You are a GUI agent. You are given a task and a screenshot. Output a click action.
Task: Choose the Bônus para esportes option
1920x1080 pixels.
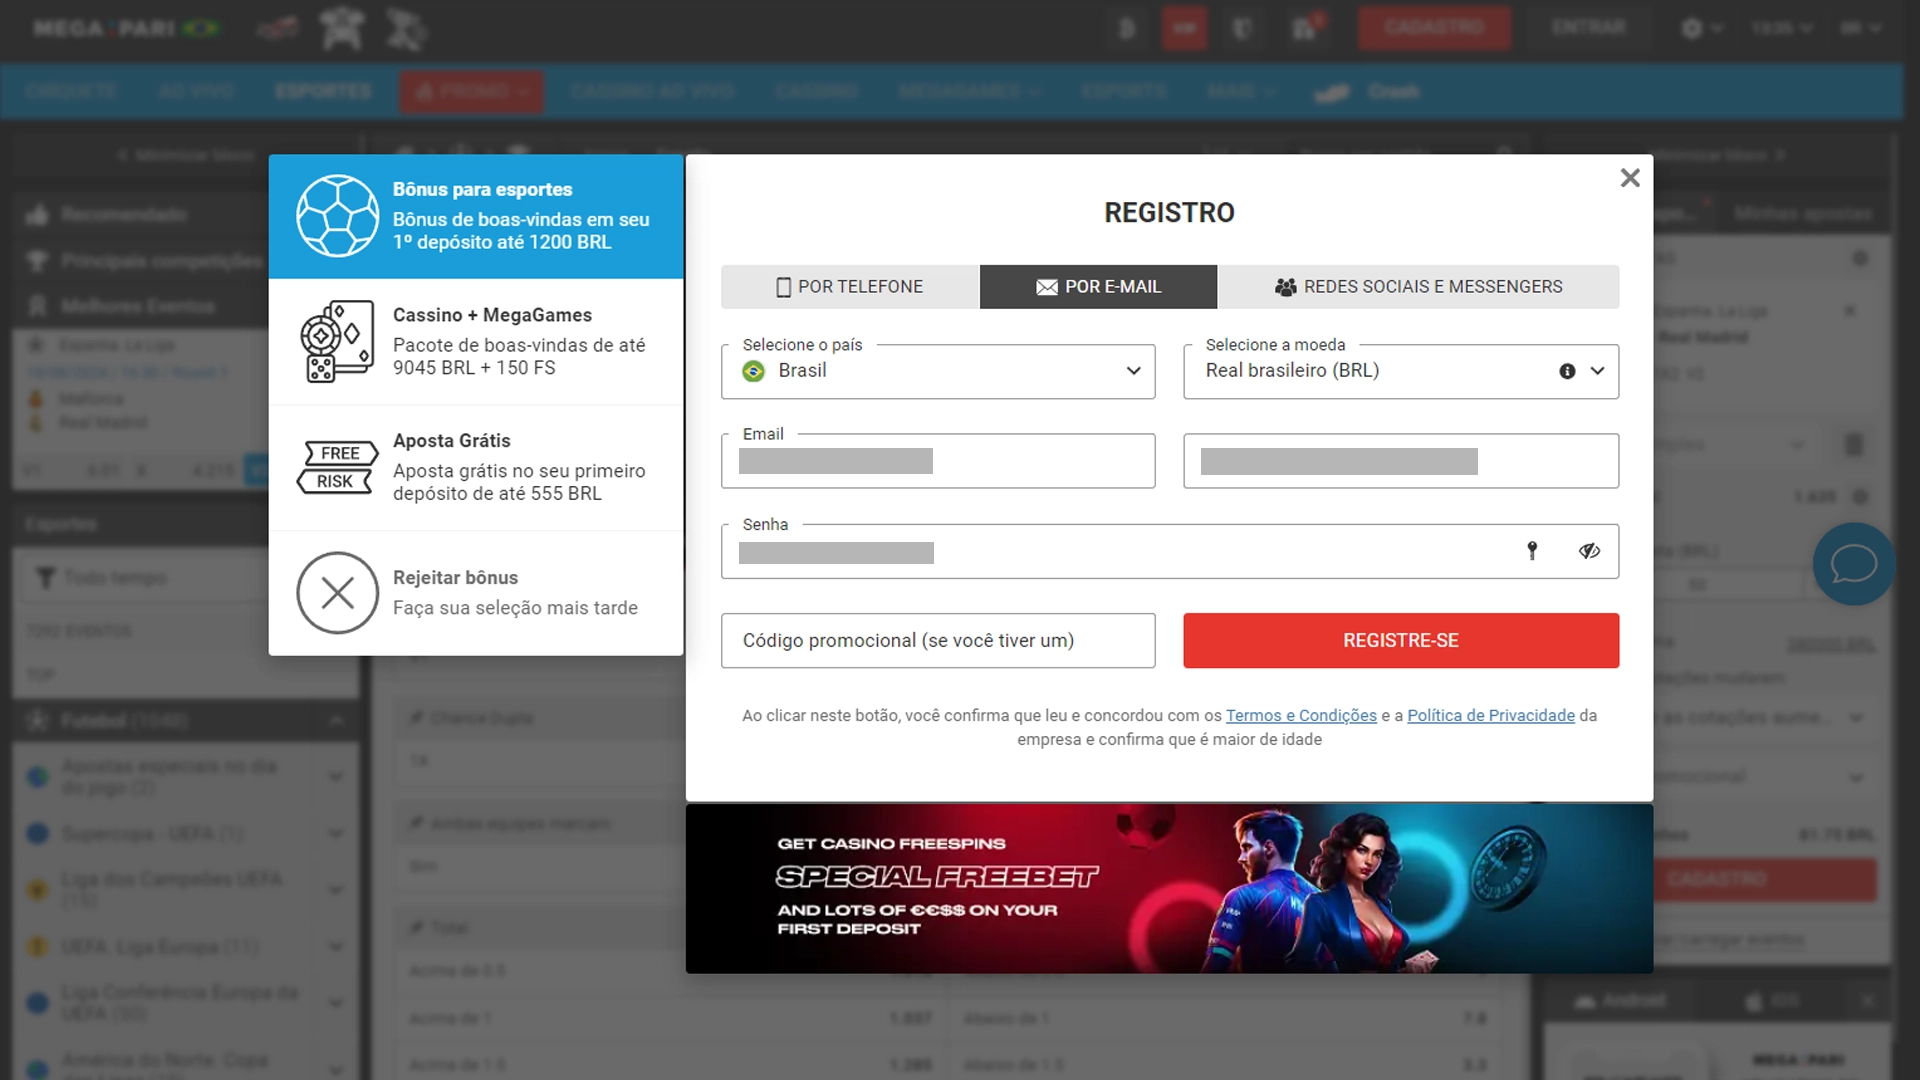click(x=476, y=216)
